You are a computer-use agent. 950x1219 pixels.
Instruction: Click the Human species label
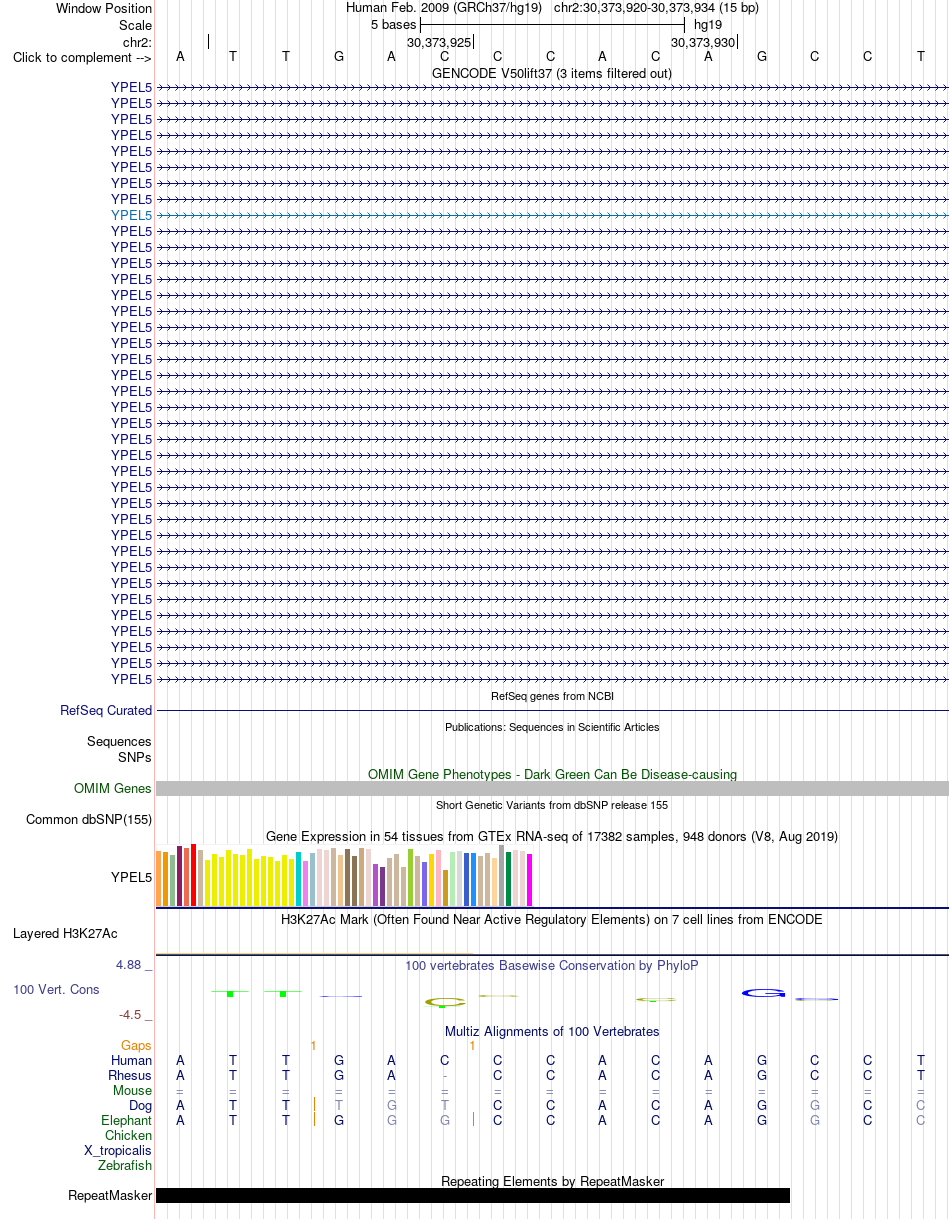pyautogui.click(x=132, y=1061)
